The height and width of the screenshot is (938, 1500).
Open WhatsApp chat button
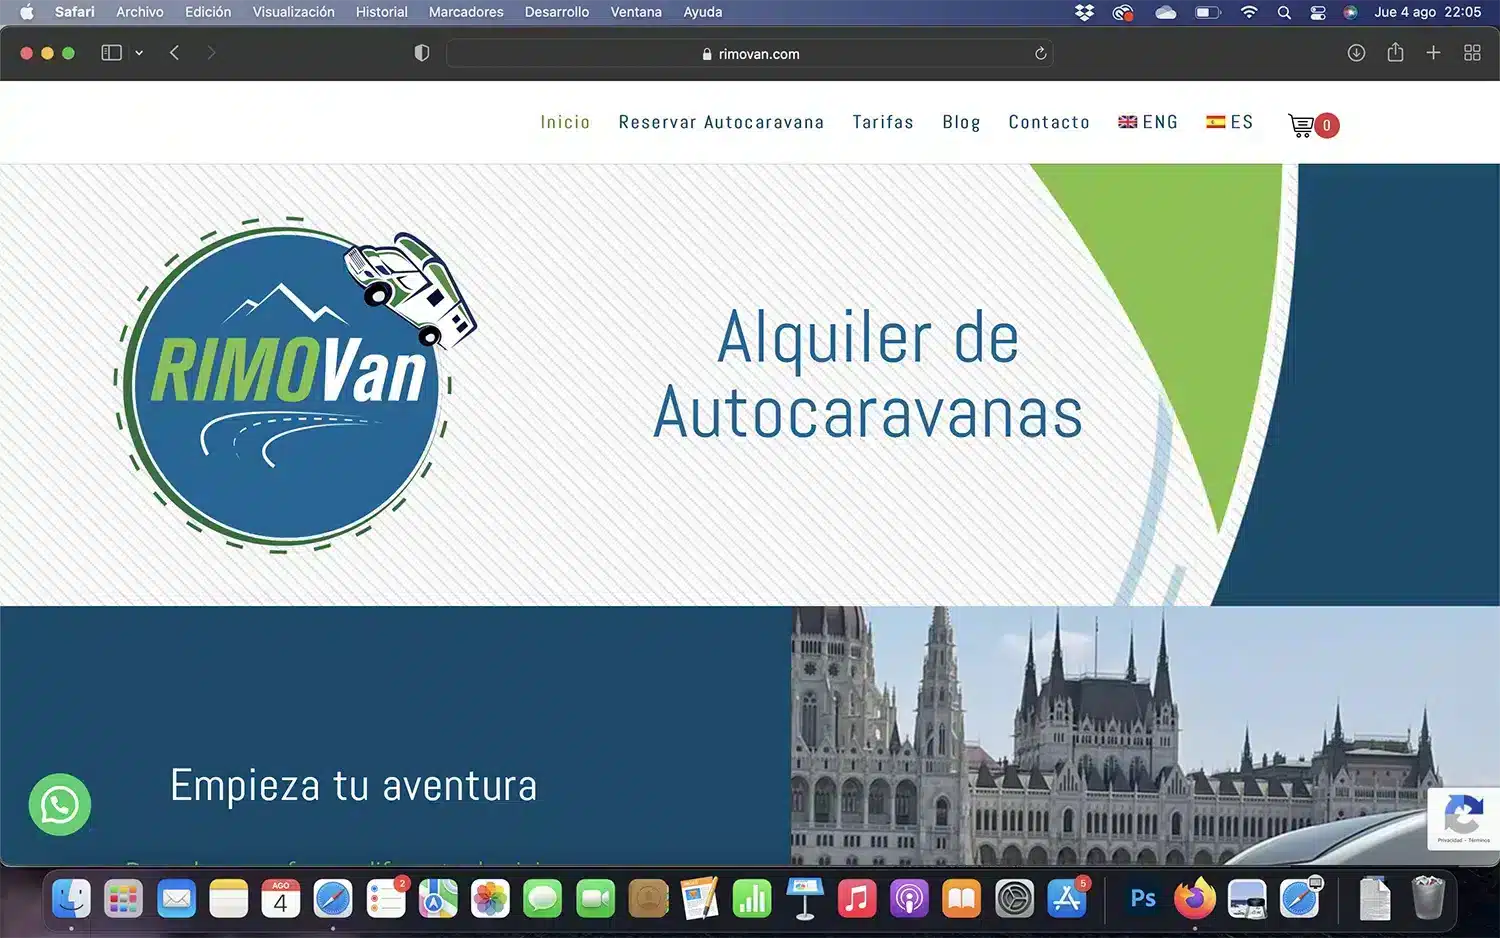tap(60, 804)
